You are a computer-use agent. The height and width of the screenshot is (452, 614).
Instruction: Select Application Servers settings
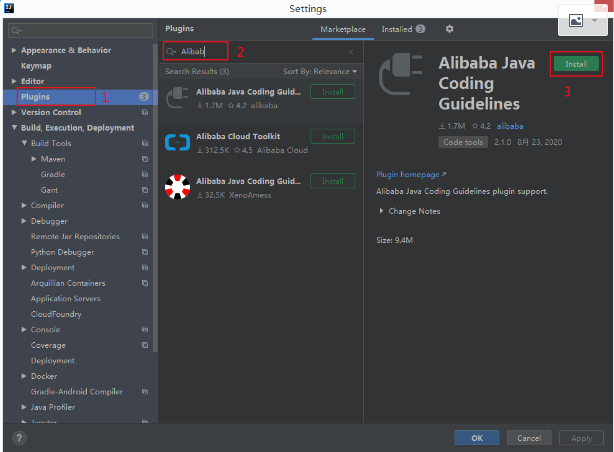tap(66, 298)
